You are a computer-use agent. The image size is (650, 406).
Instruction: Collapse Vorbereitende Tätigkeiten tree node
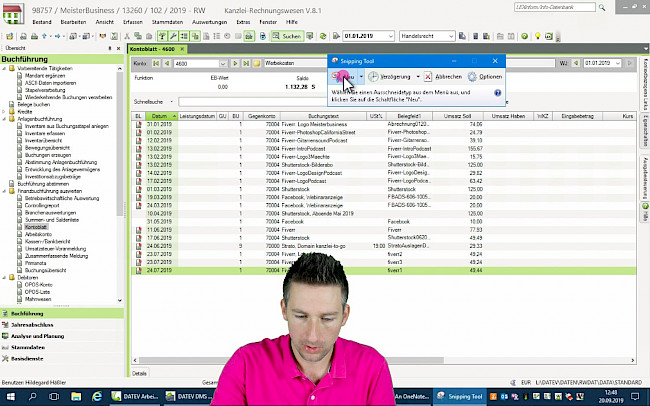click(x=4, y=68)
